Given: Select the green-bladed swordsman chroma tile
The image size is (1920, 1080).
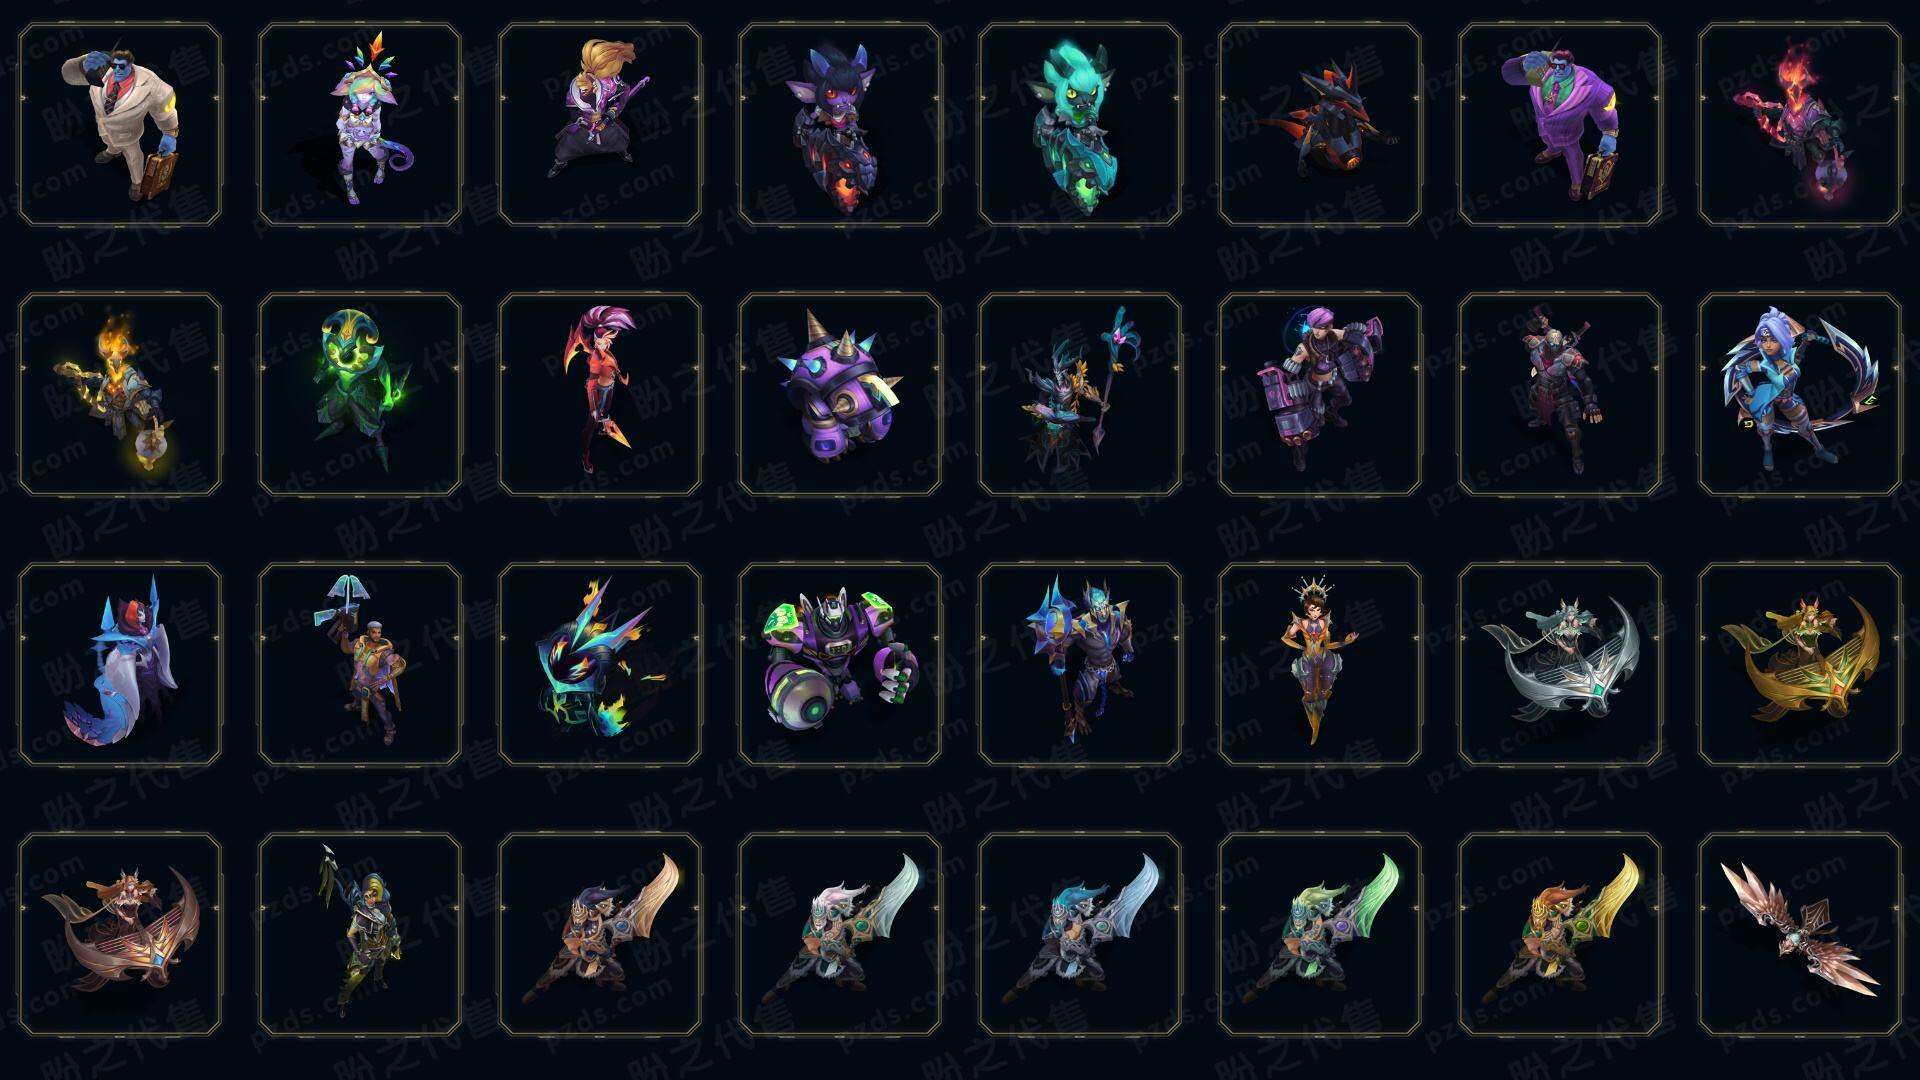Looking at the screenshot, I should coord(1320,934).
